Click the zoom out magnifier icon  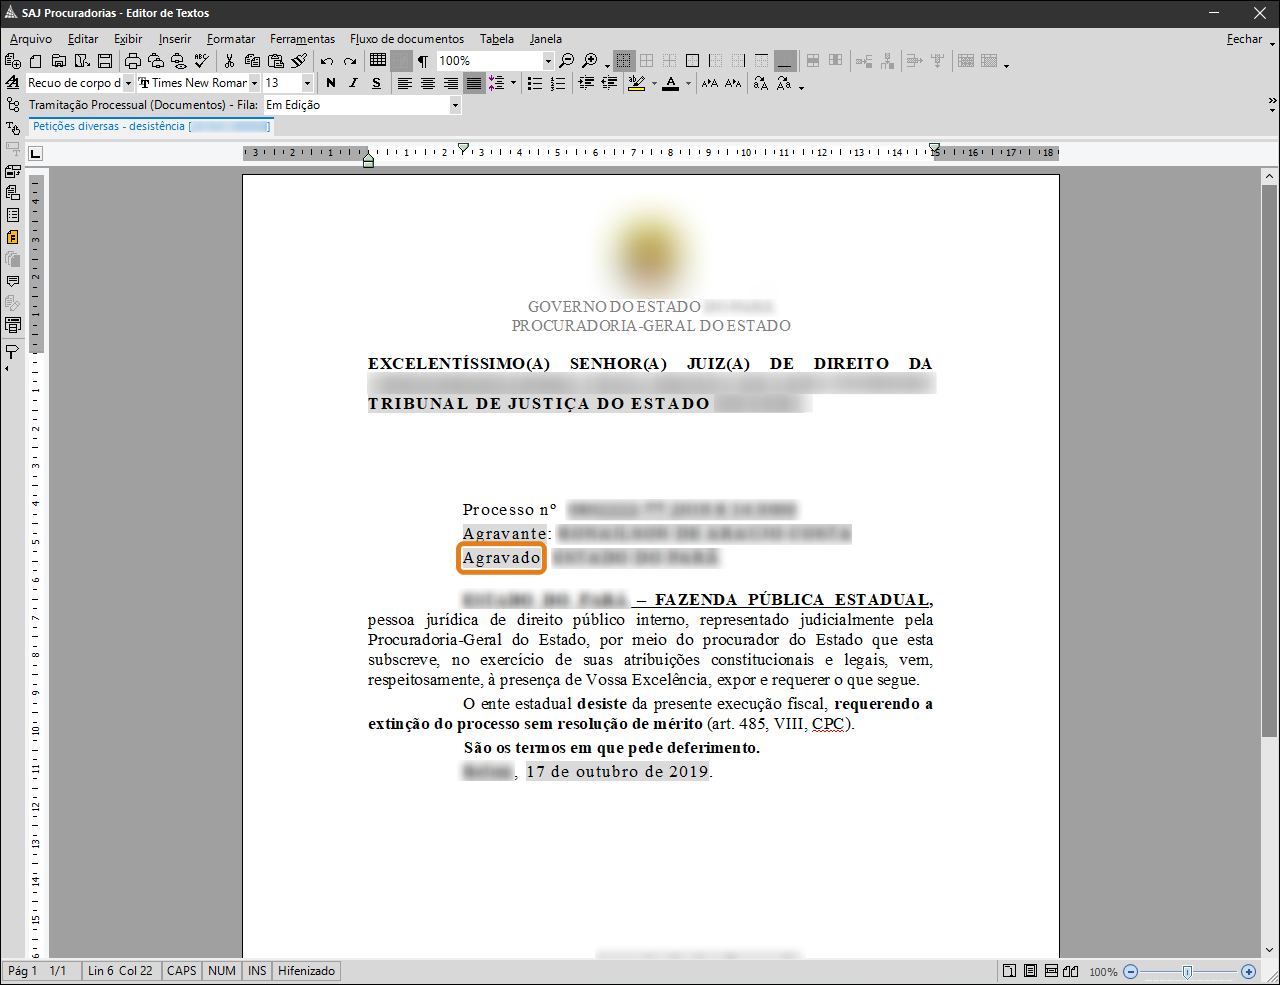coord(566,61)
